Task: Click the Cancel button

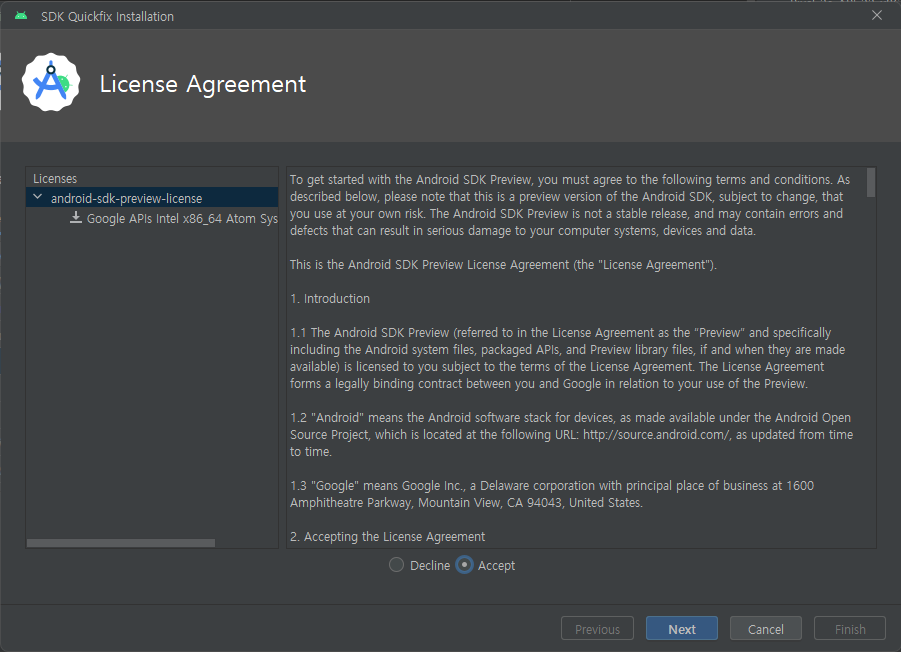Action: 765,628
